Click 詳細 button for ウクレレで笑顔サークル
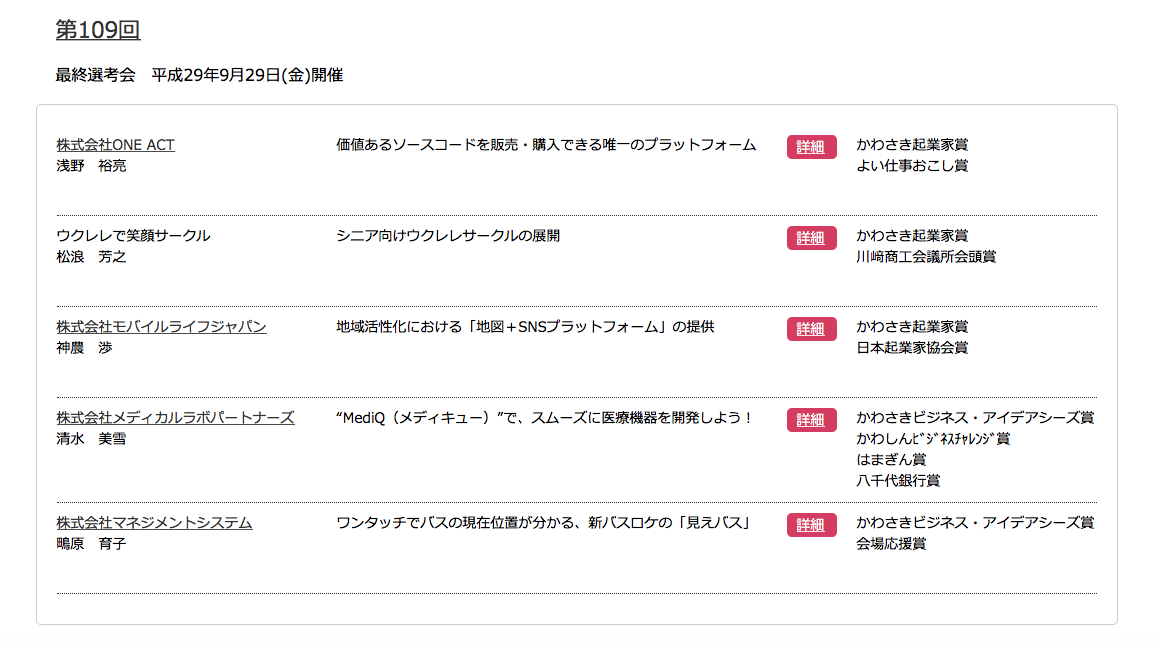The image size is (1158, 647). (x=811, y=238)
